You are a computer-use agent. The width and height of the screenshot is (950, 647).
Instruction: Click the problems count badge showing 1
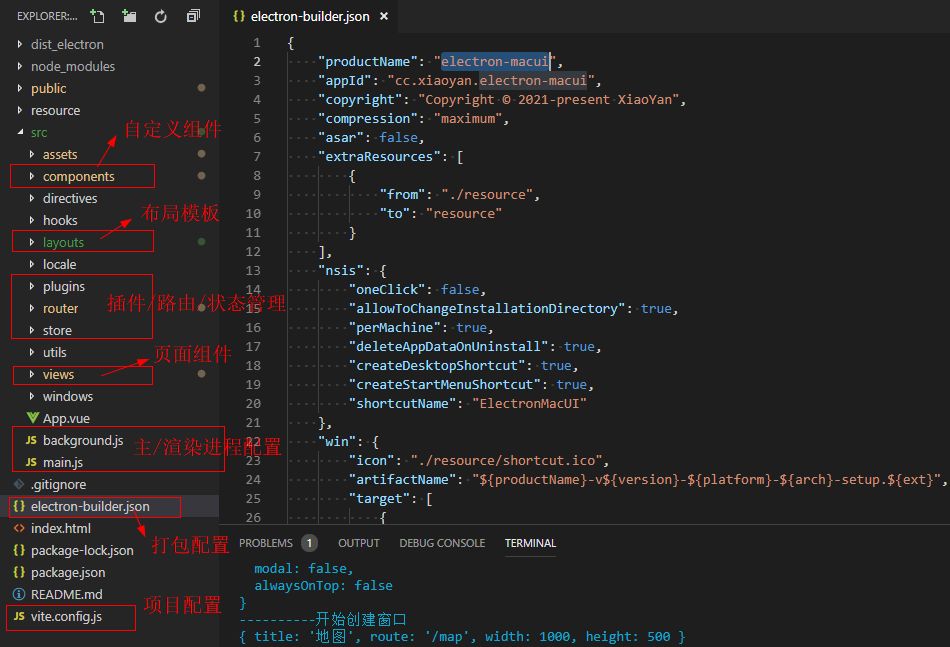coord(309,543)
